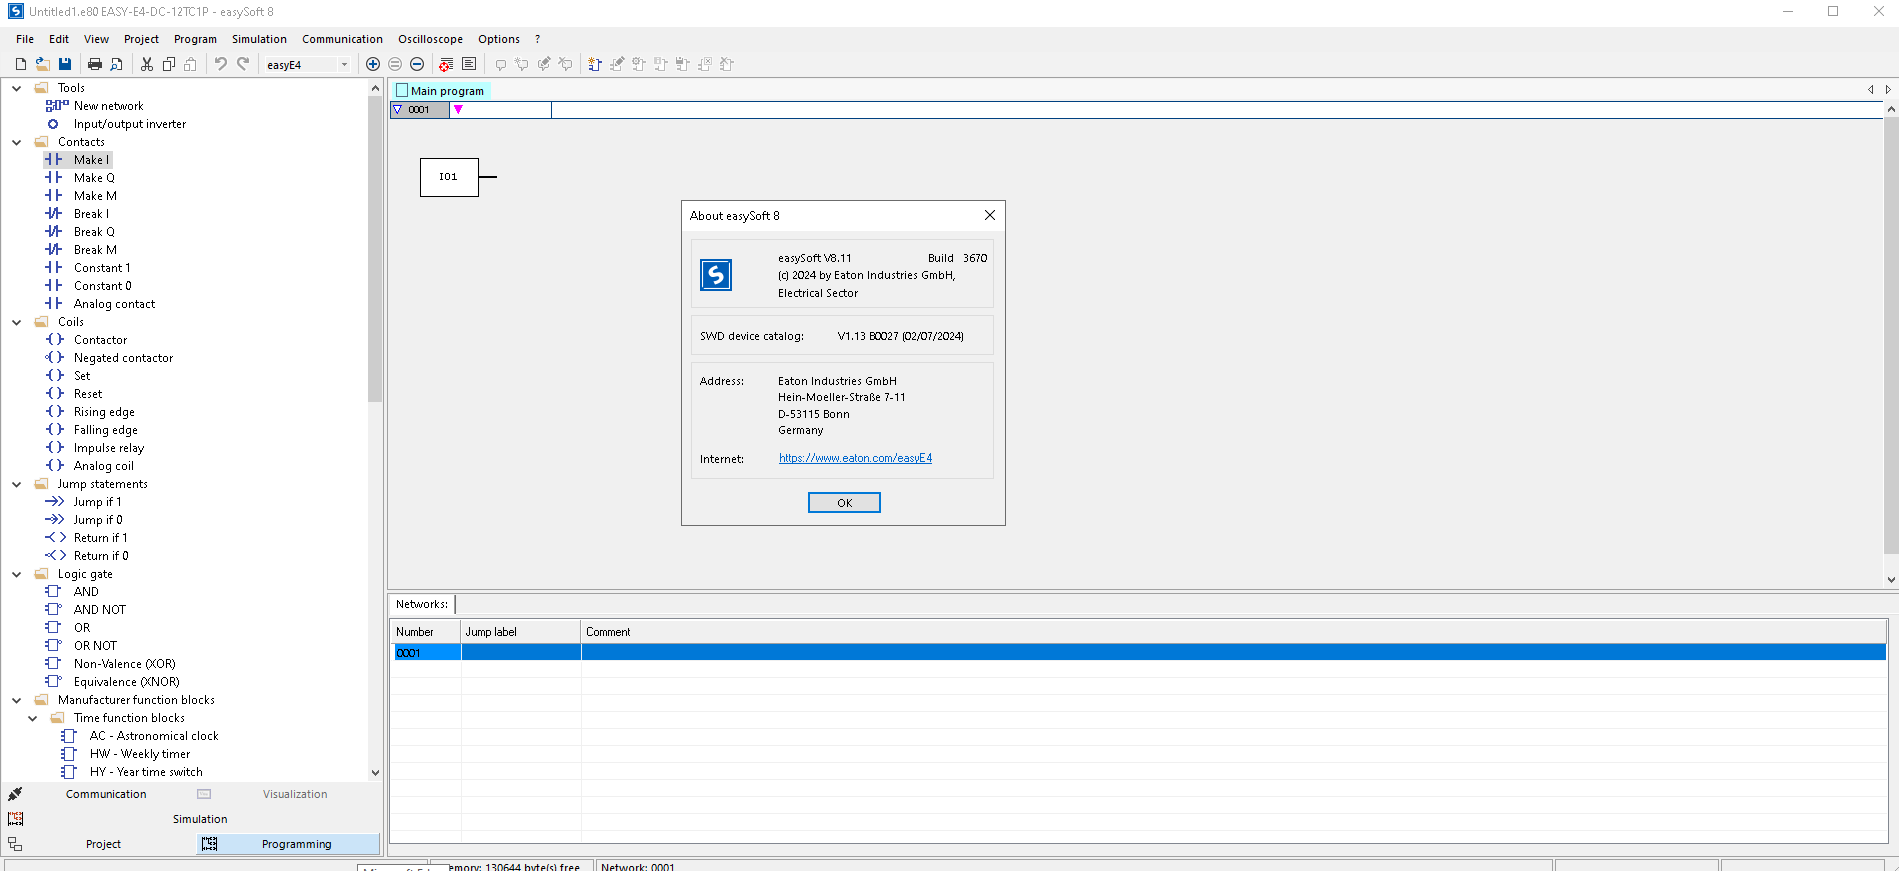This screenshot has height=871, width=1899.
Task: Select Jump if 1 arrow icon
Action: 55,502
